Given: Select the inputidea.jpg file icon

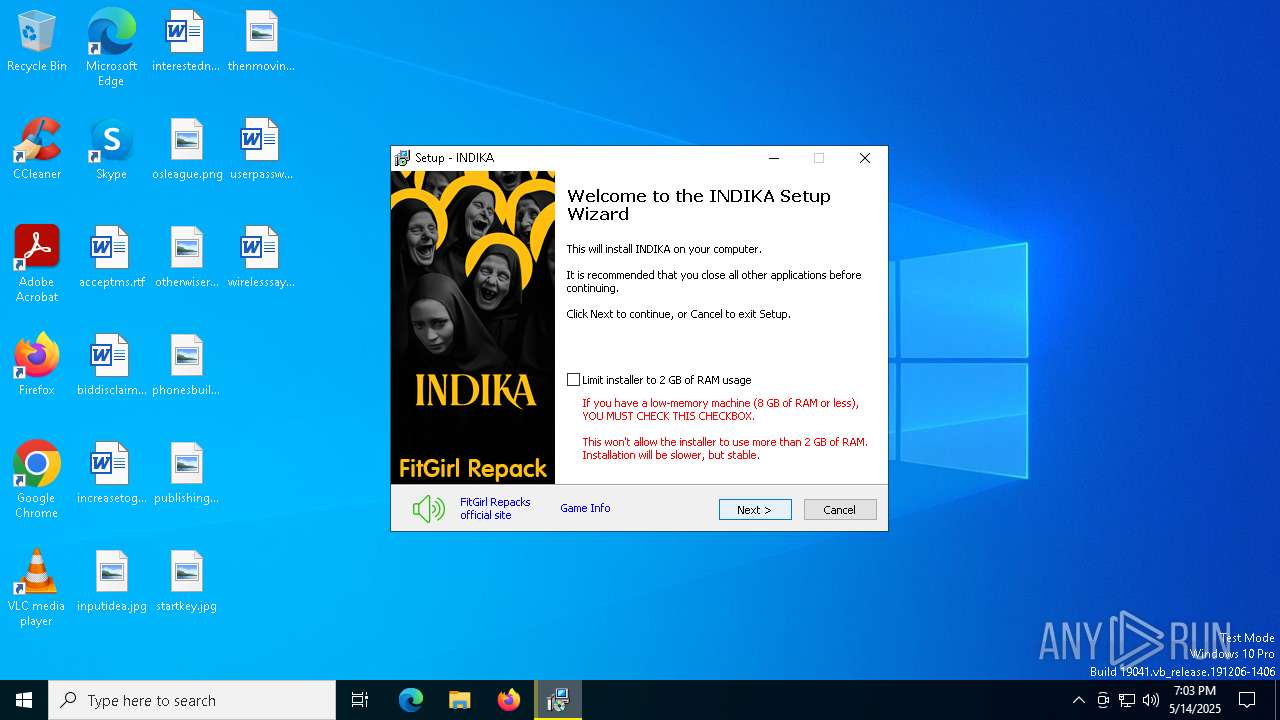Looking at the screenshot, I should (x=111, y=582).
